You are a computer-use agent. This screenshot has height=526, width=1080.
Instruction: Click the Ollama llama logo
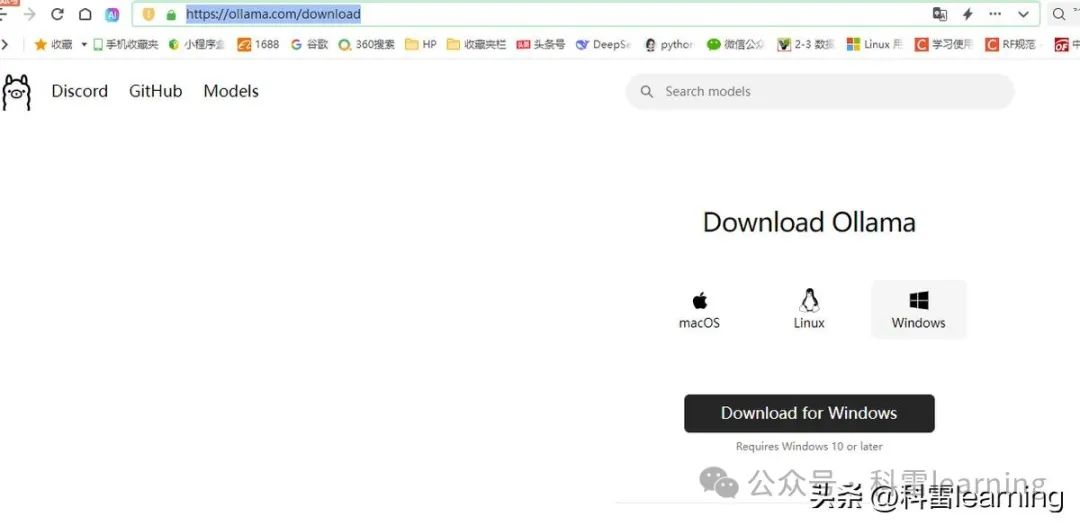click(x=17, y=92)
